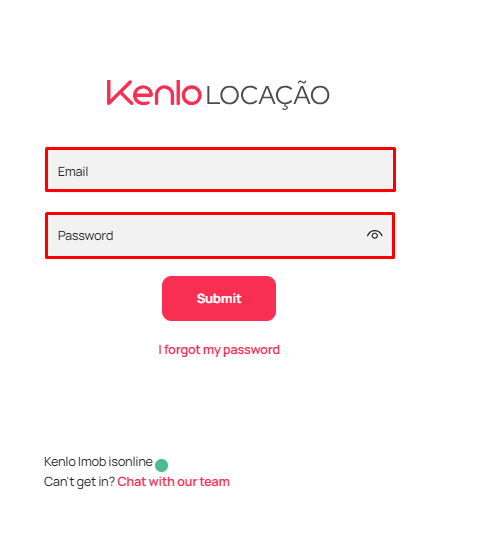Open Chat with our team link
The width and height of the screenshot is (483, 534).
[x=173, y=482]
